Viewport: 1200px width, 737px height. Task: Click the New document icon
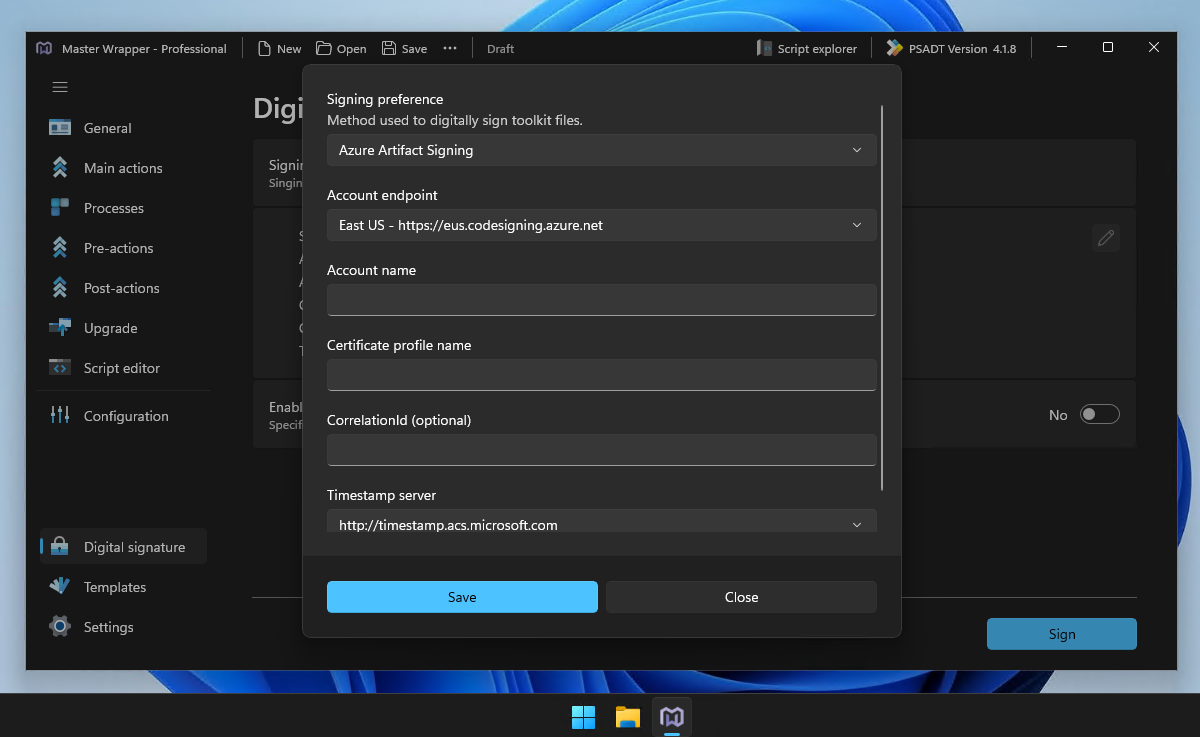point(264,49)
